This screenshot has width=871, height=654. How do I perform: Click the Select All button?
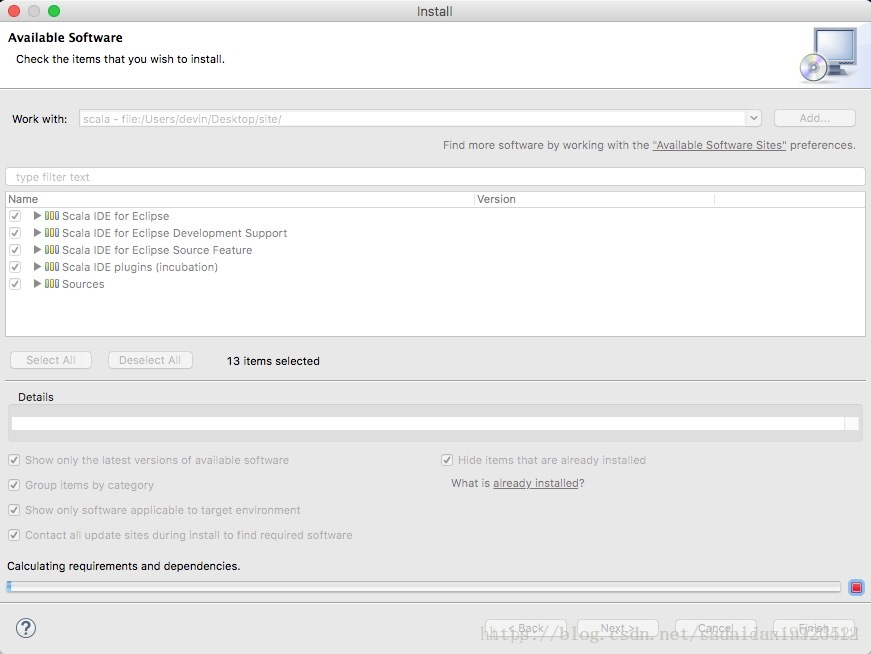coord(51,360)
